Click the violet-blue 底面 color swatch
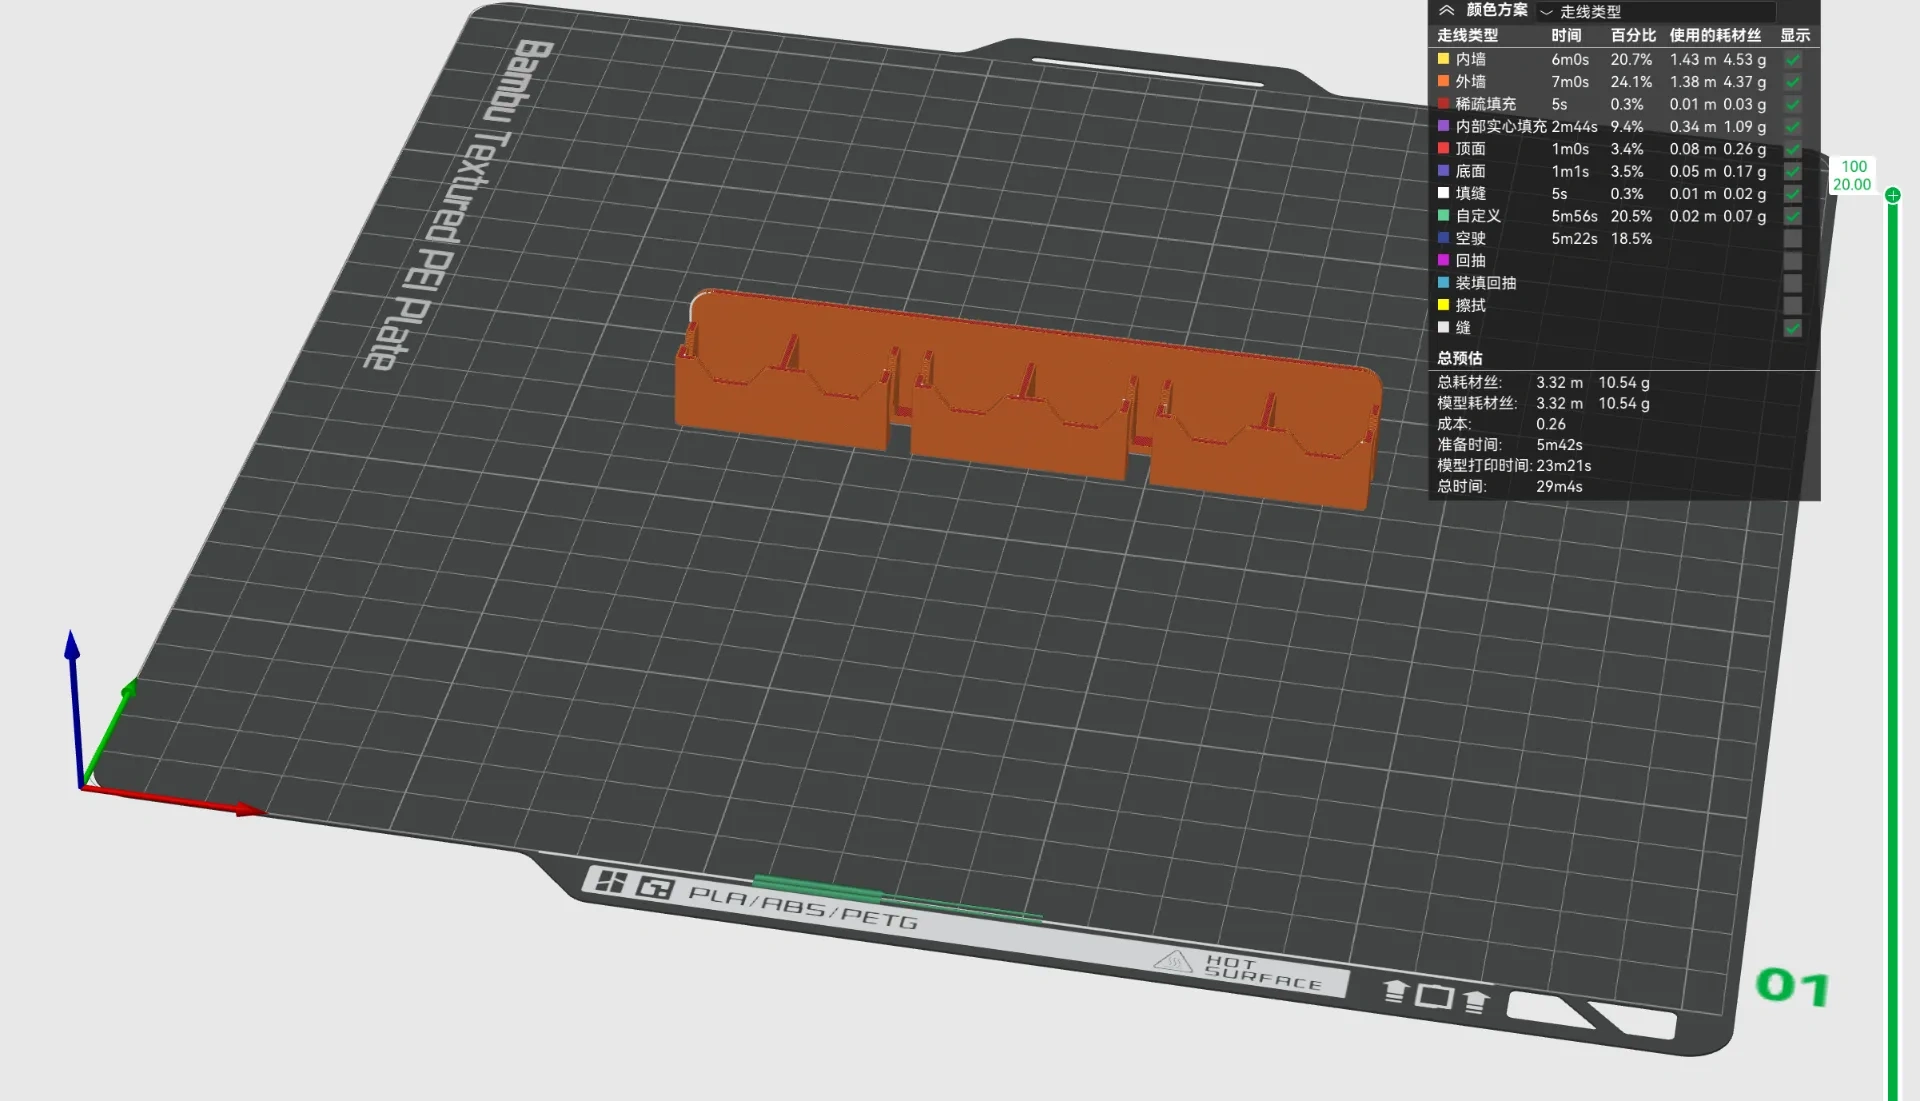 pos(1443,171)
